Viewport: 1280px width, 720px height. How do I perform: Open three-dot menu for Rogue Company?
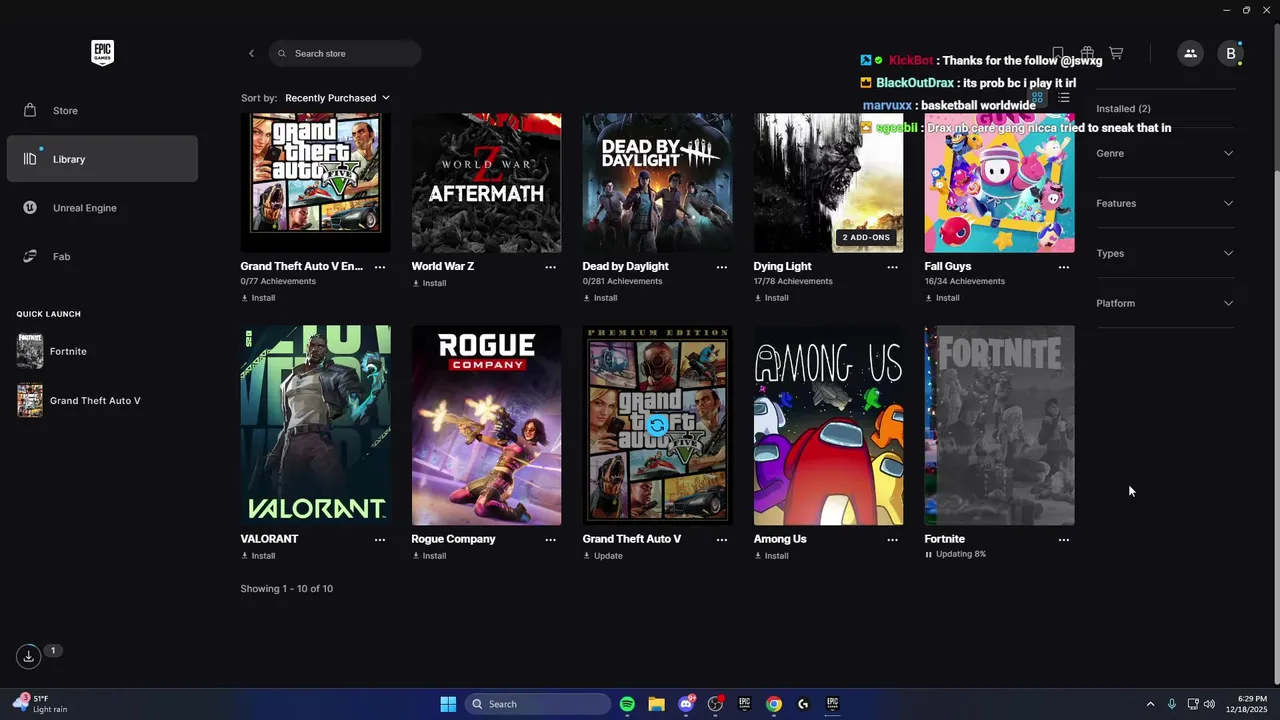[x=551, y=539]
